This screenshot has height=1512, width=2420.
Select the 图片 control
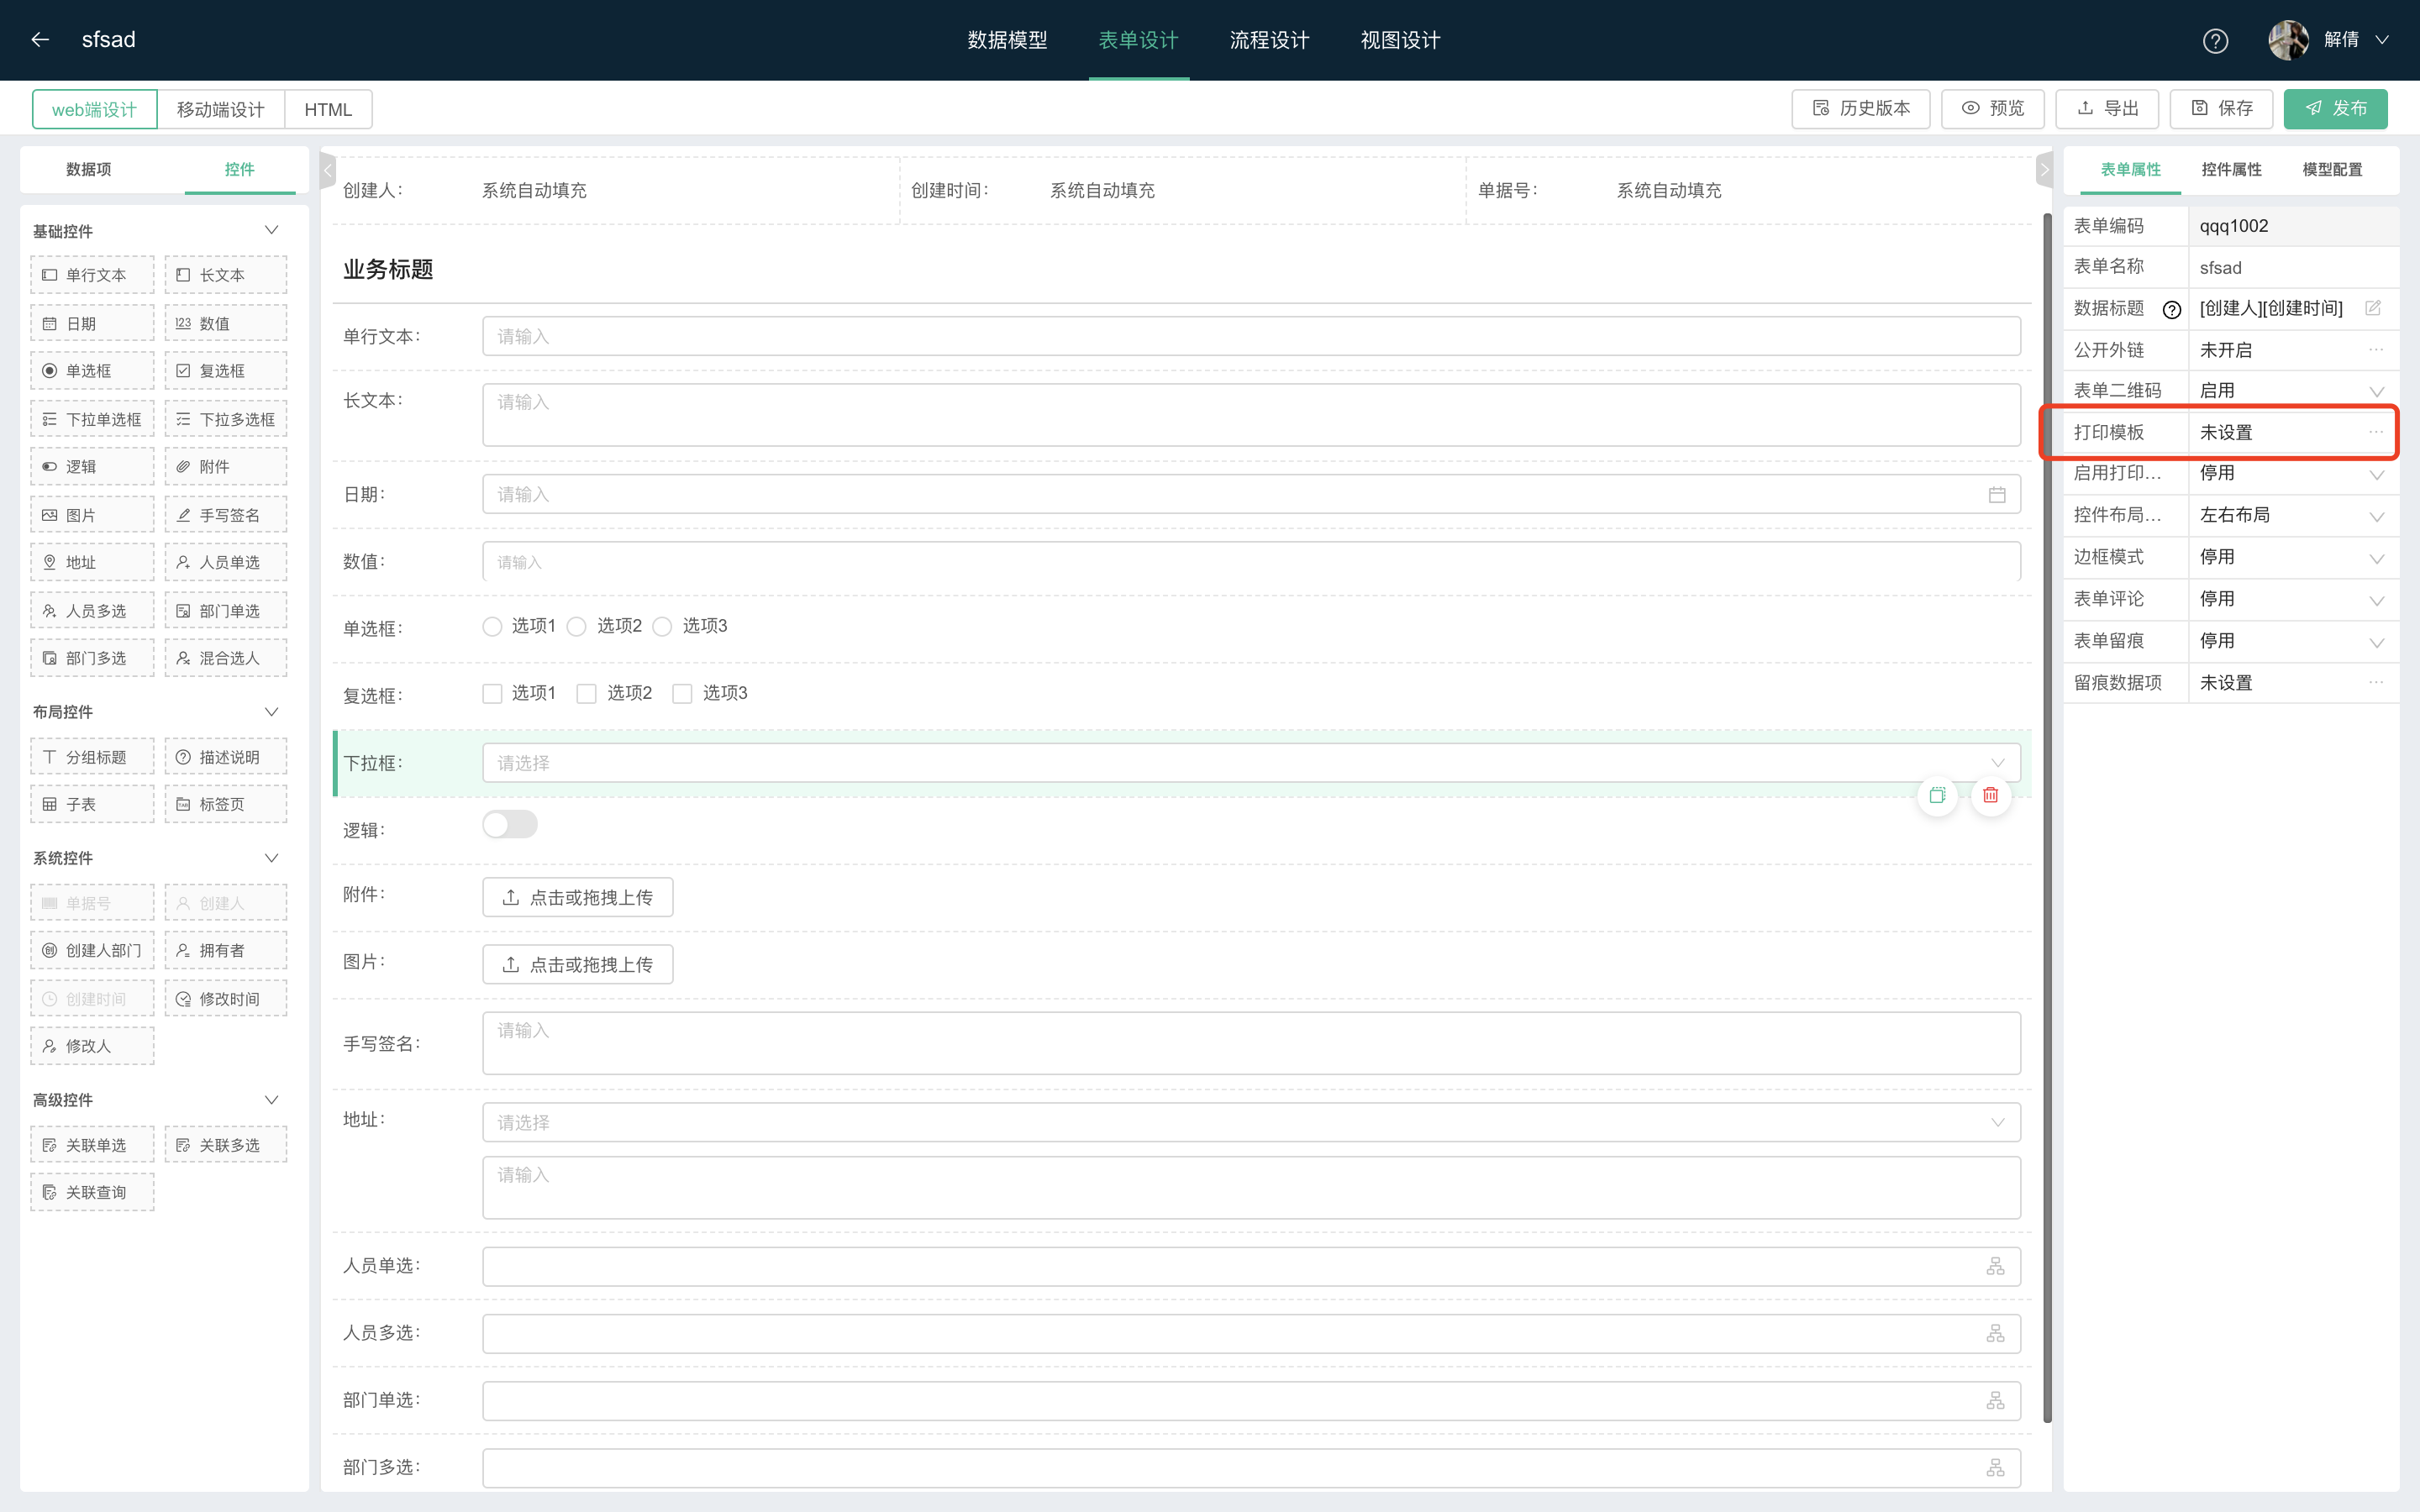tap(92, 515)
